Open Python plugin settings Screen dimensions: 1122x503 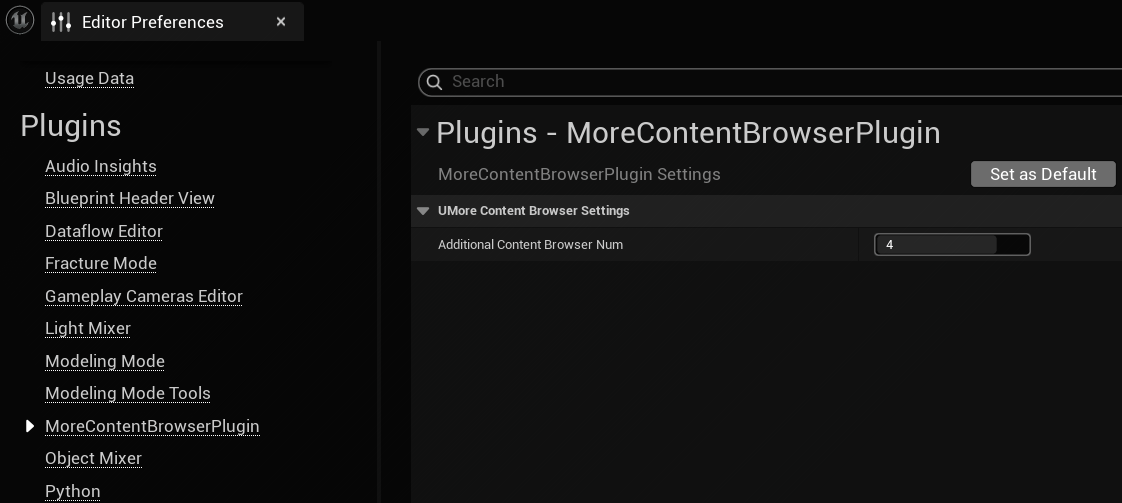72,492
